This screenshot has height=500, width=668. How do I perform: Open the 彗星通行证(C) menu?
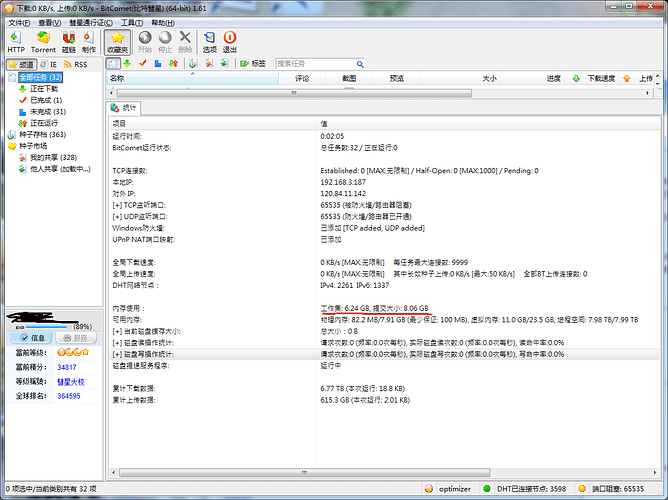pos(91,23)
